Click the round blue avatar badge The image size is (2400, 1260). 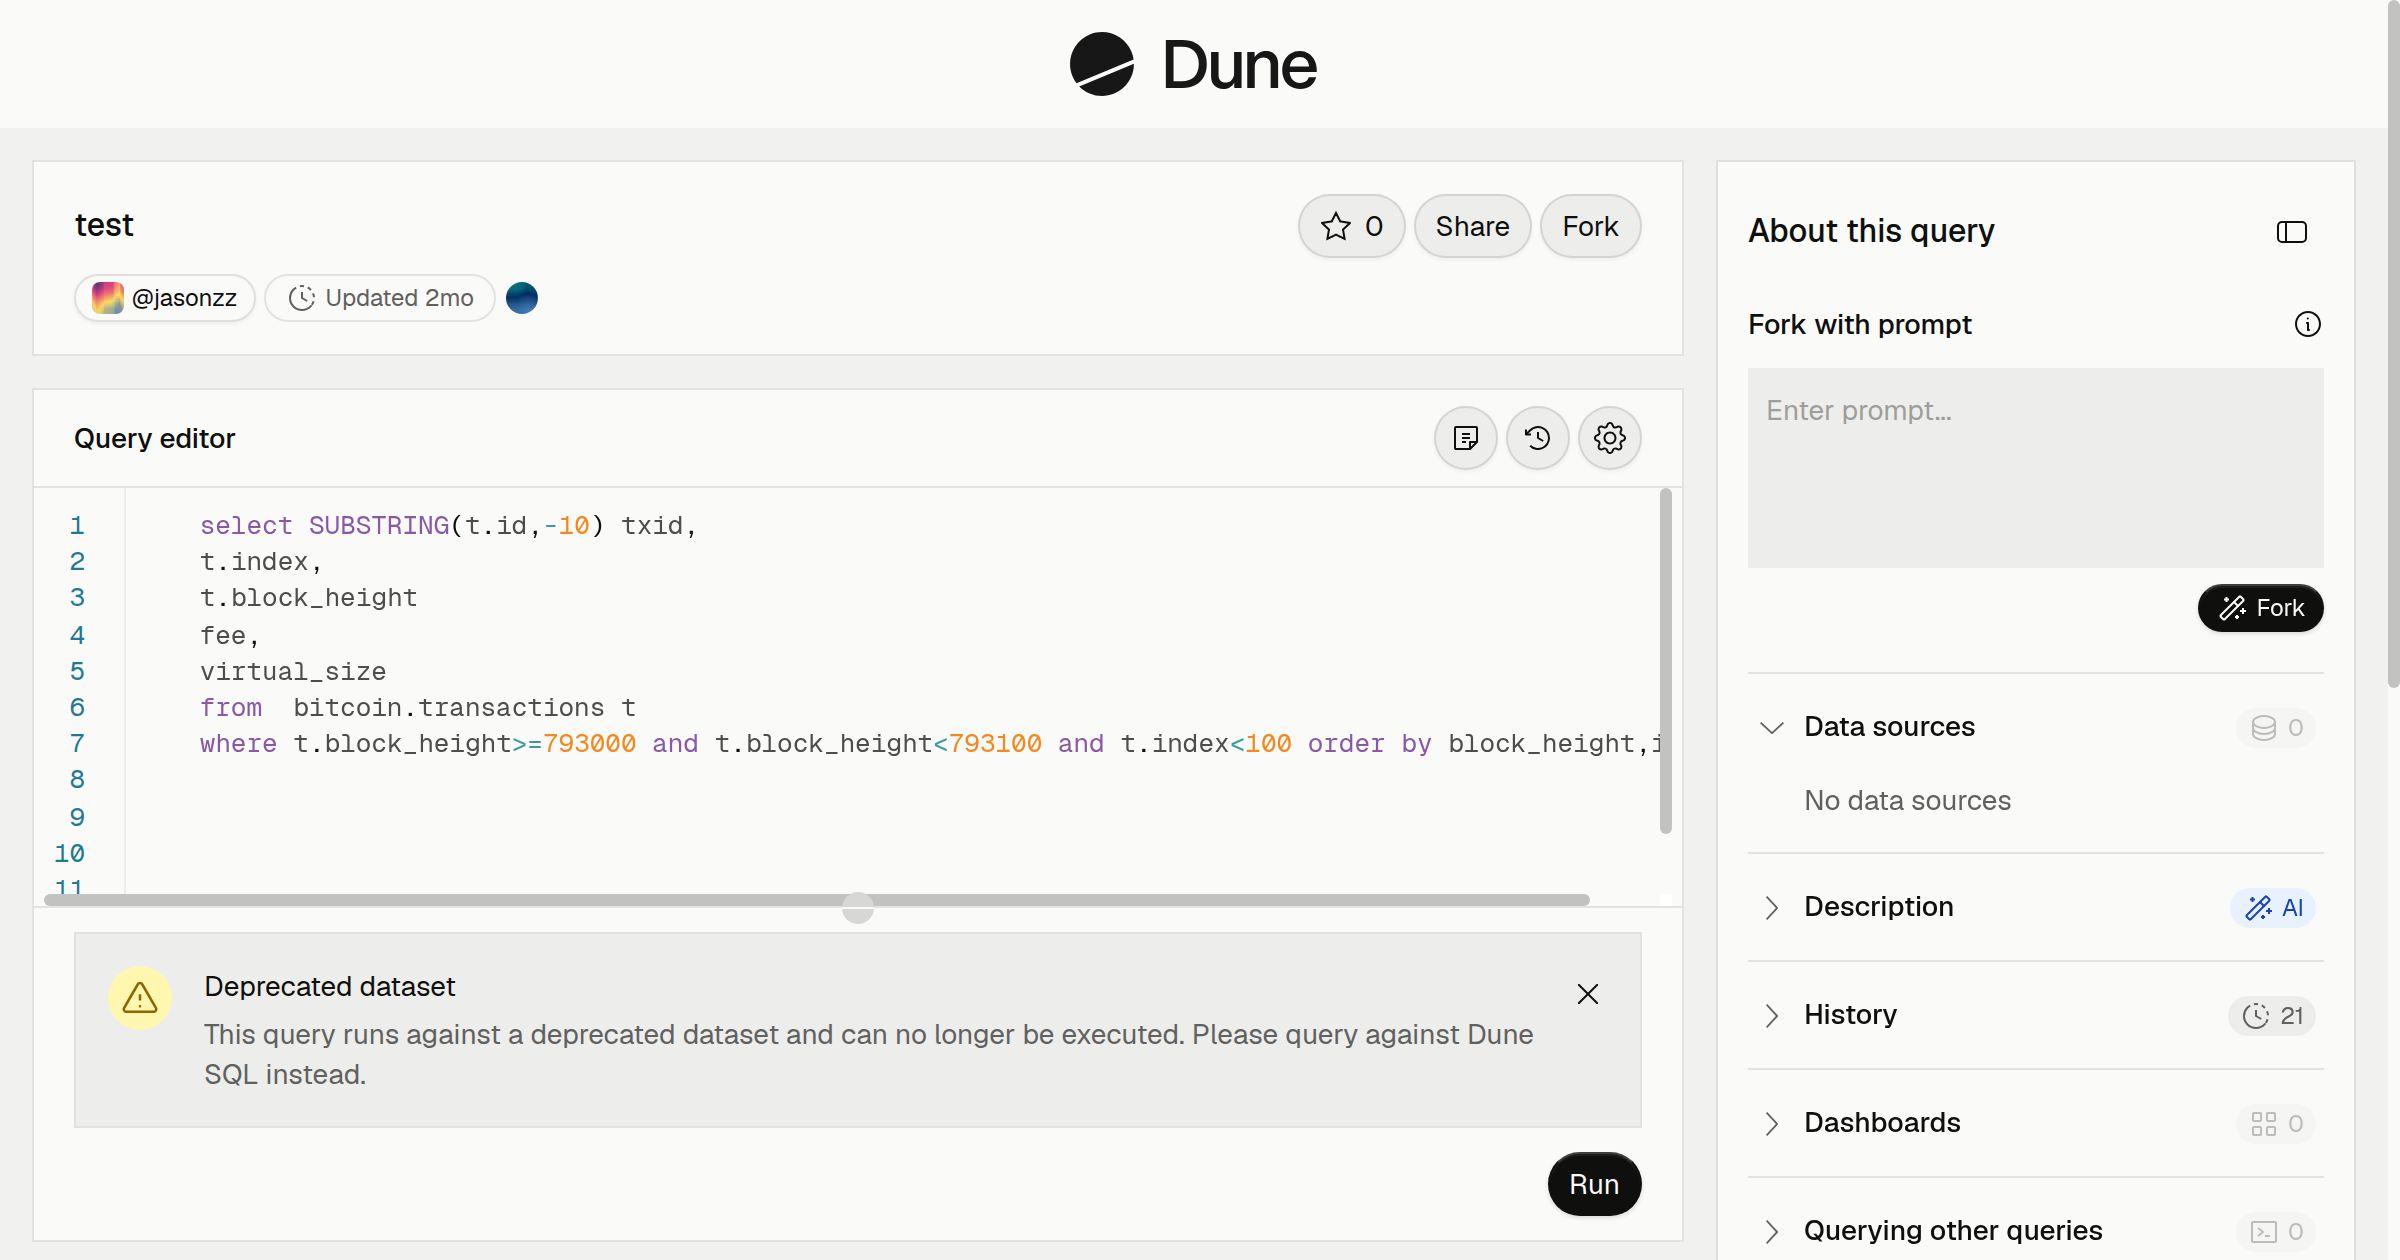point(522,298)
